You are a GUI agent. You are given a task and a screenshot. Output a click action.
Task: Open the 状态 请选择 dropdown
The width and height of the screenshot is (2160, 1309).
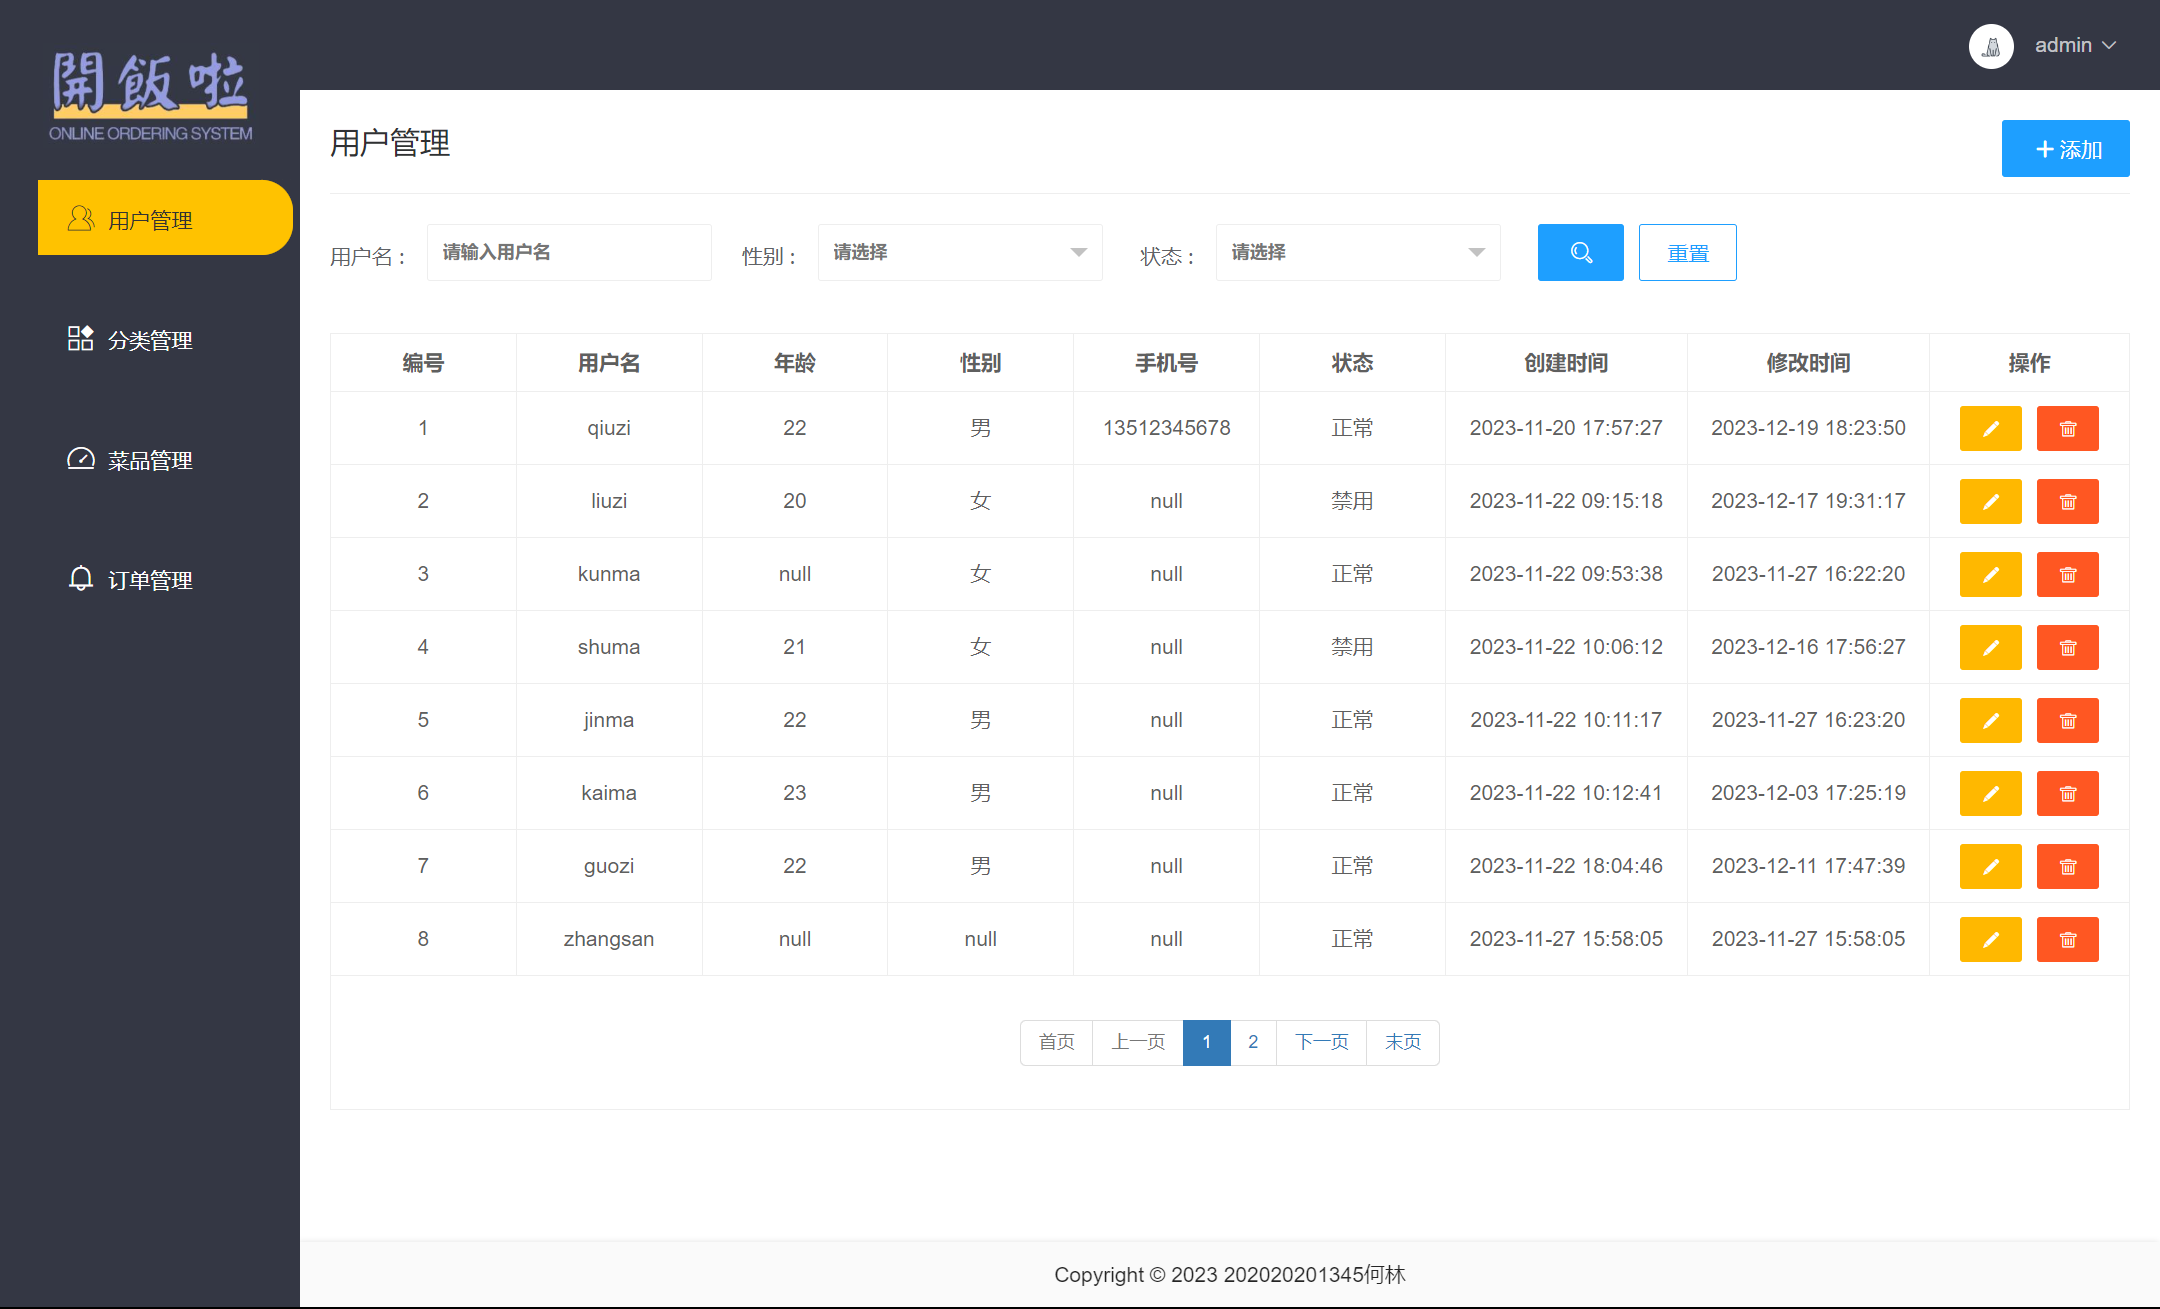tap(1357, 252)
